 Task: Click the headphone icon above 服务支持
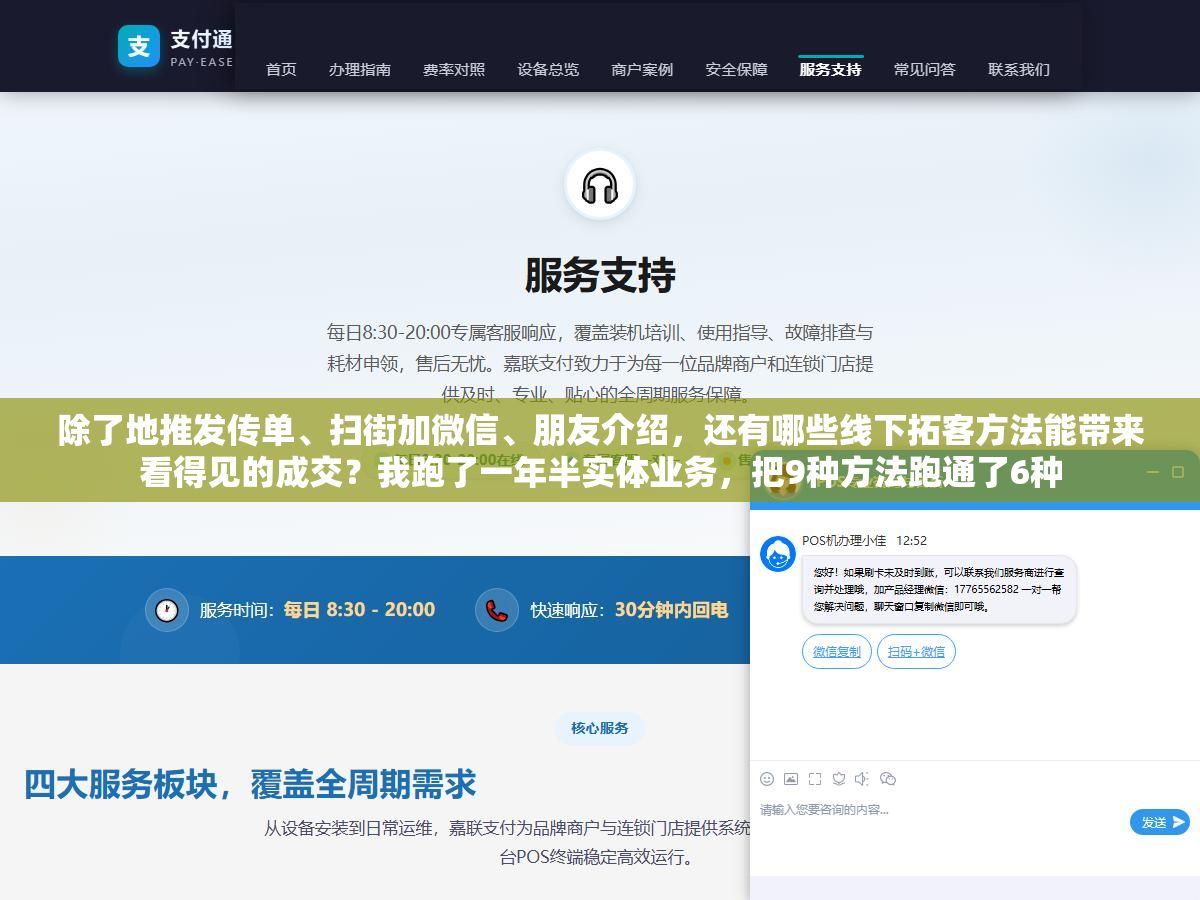(600, 186)
